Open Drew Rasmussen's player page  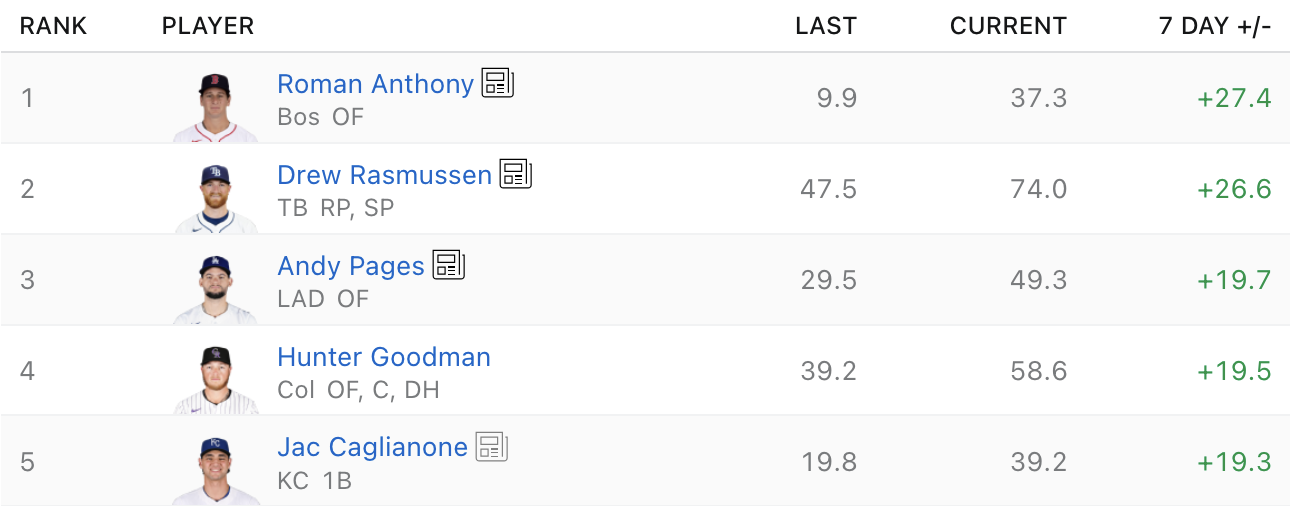[x=384, y=175]
